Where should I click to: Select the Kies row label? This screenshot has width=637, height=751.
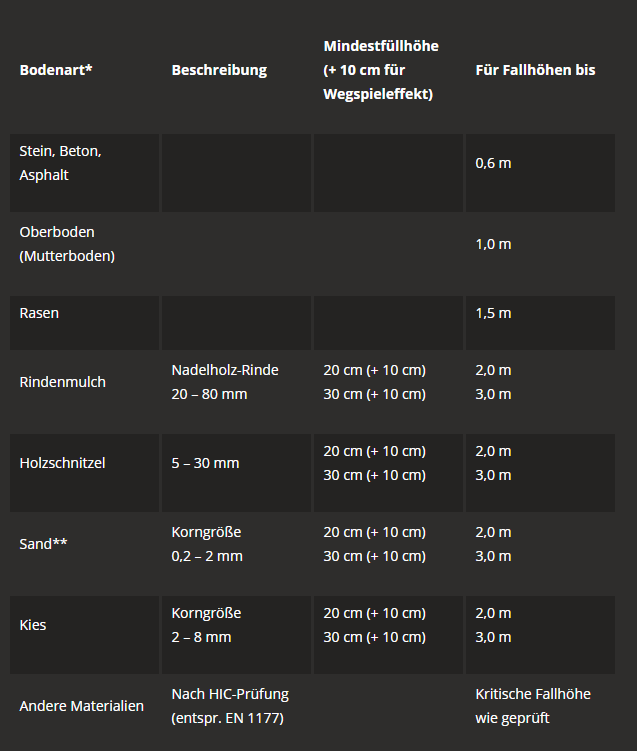point(33,625)
